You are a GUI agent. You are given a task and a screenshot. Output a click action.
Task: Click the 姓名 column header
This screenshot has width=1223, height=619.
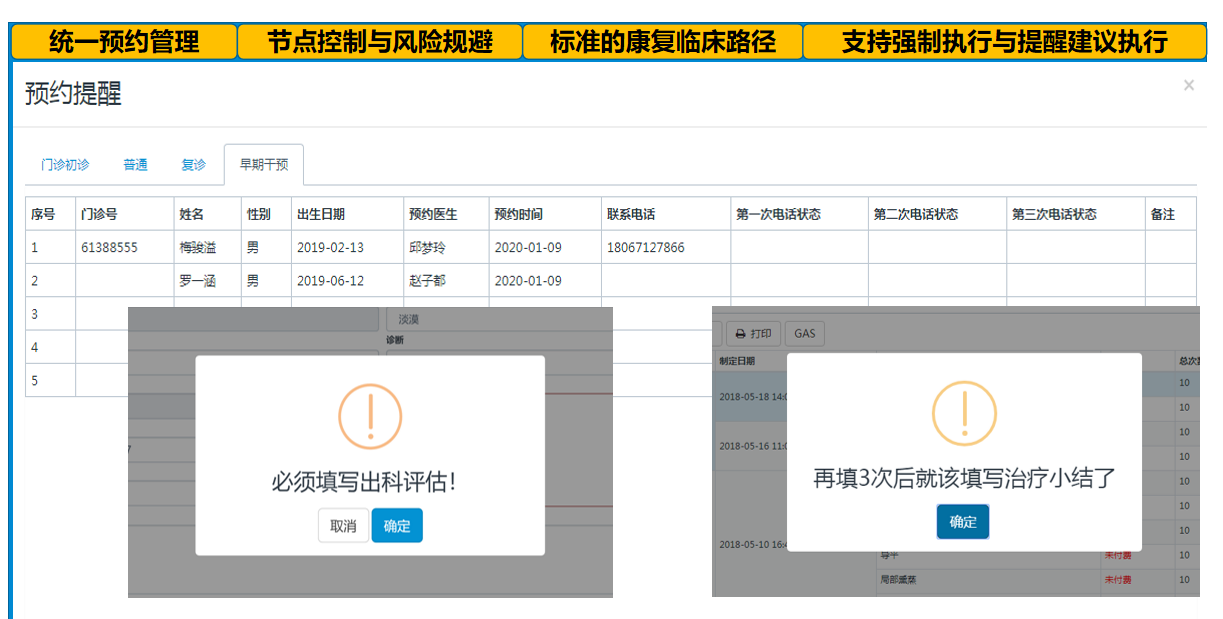(207, 214)
